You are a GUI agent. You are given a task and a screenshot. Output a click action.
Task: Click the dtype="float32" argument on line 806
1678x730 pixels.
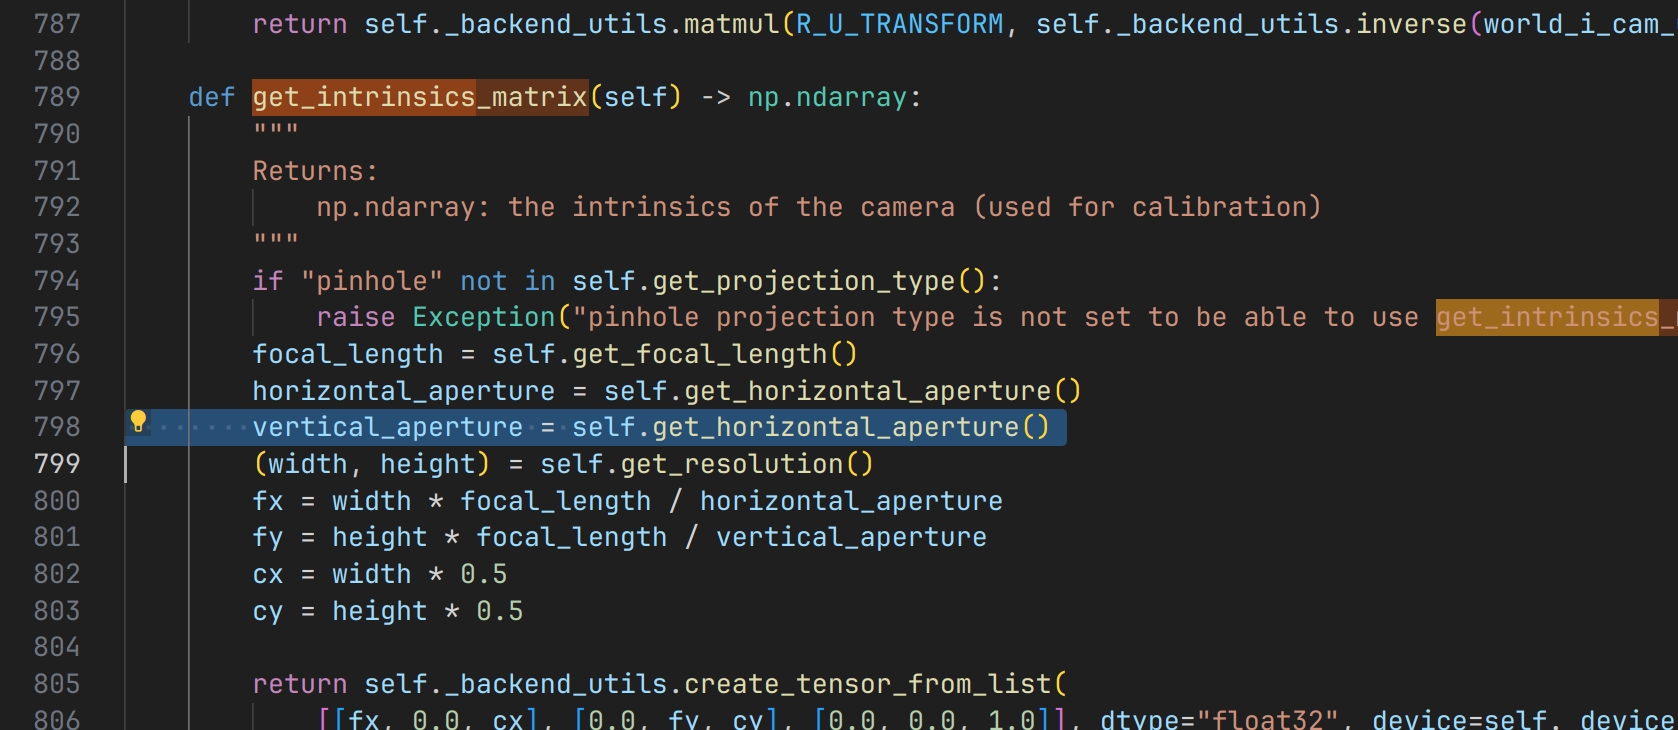1218,719
